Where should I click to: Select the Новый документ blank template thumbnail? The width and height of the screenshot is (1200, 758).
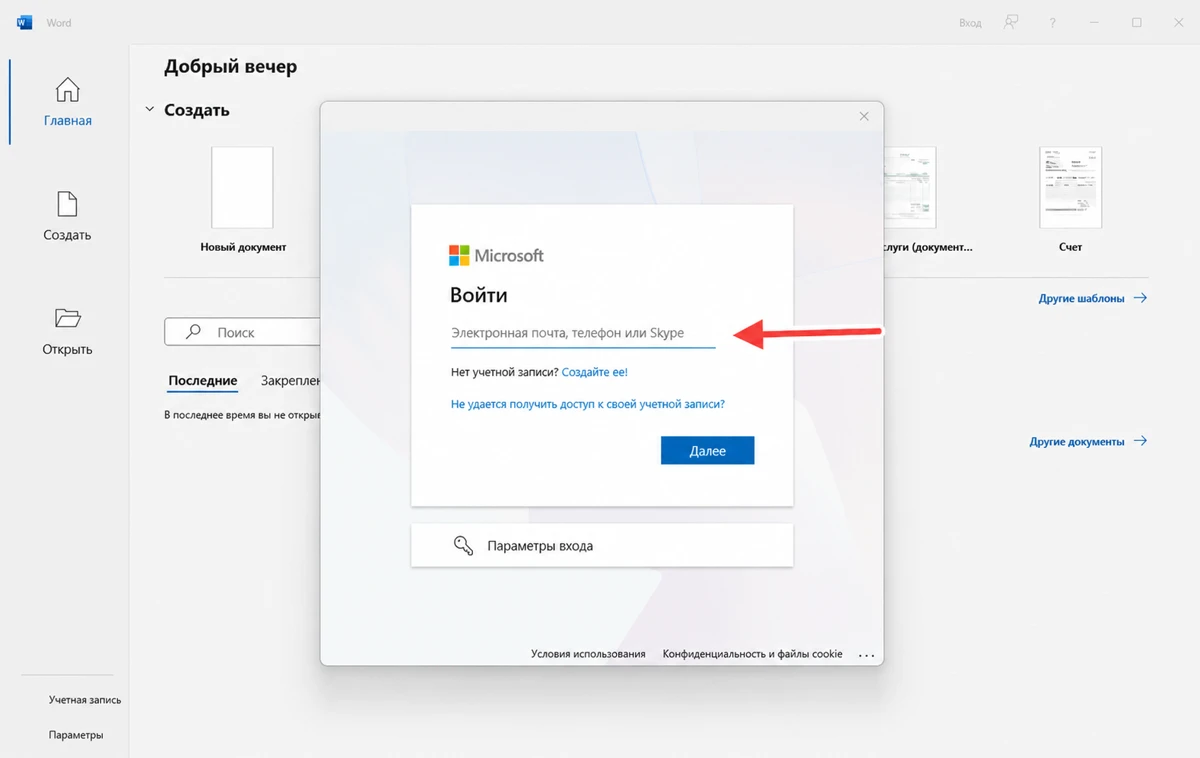pyautogui.click(x=242, y=188)
